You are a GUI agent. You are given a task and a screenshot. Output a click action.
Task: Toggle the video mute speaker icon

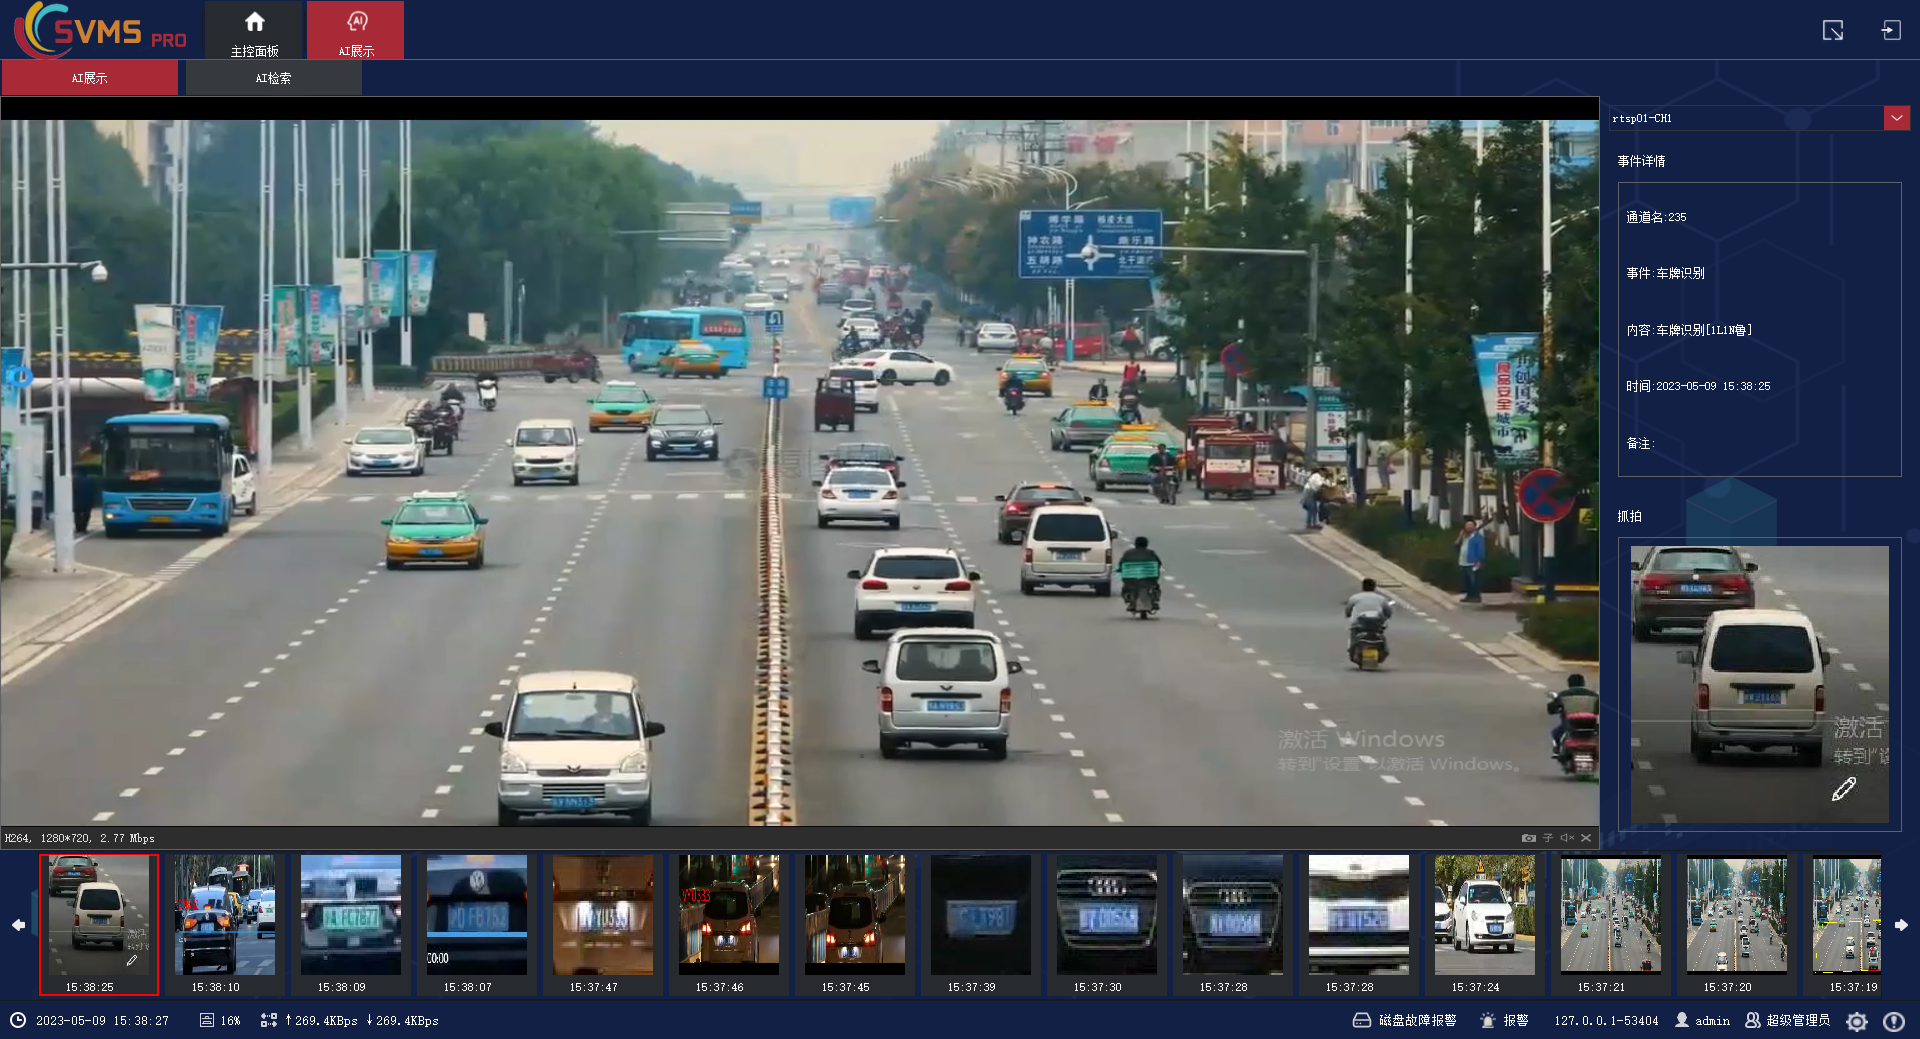(1567, 838)
